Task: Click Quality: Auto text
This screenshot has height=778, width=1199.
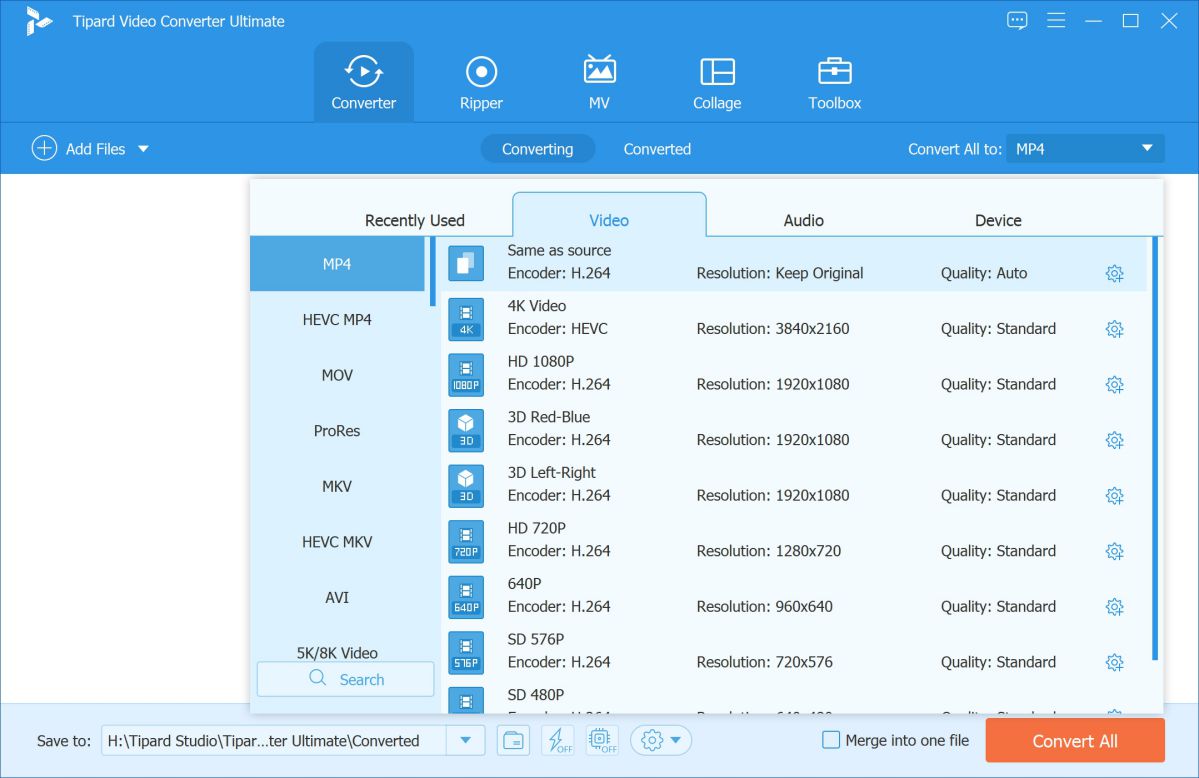Action: (x=983, y=273)
